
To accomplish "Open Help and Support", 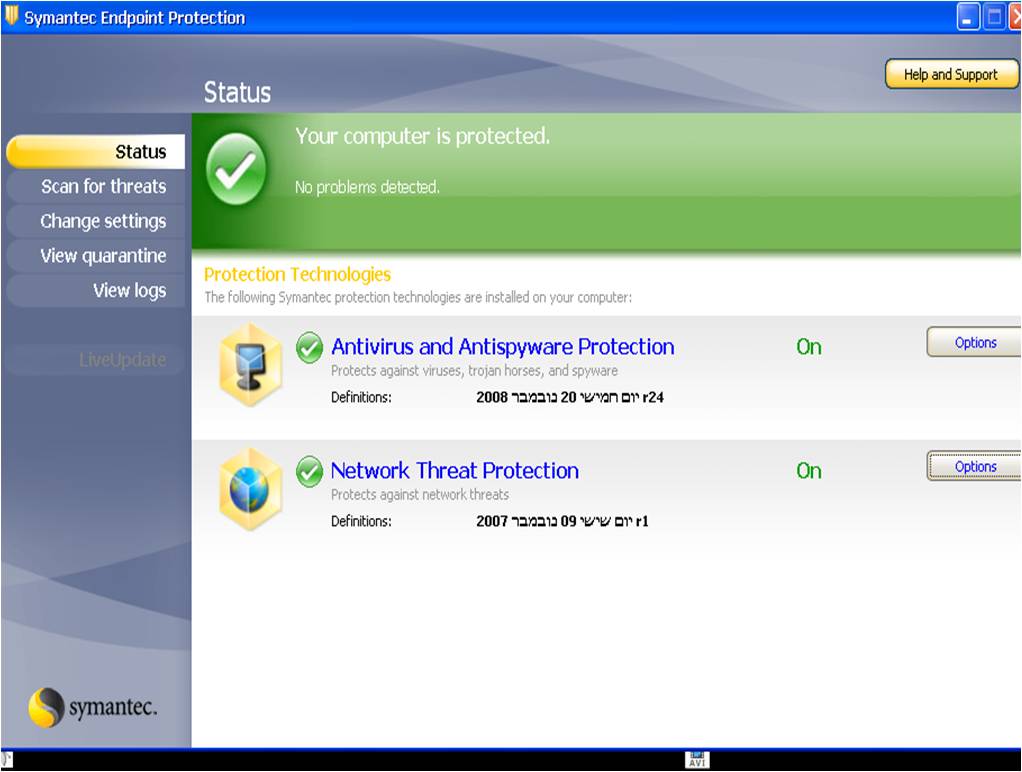I will [951, 74].
